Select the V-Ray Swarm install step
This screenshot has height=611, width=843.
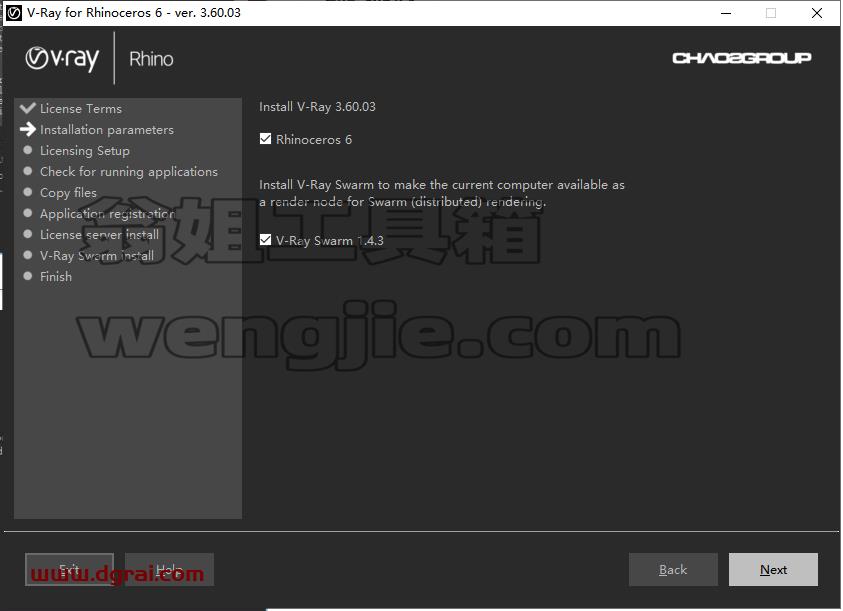point(97,255)
